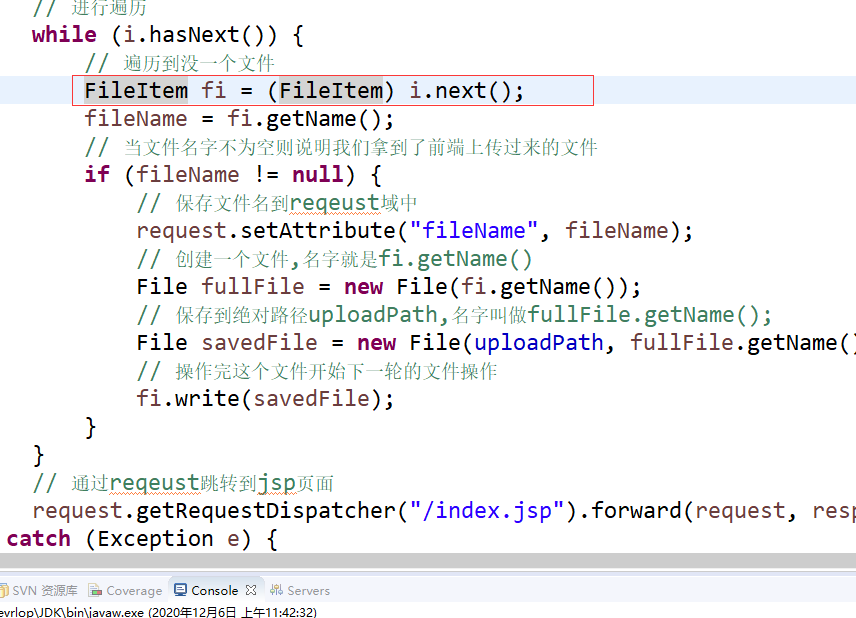Click the 'catch (Exception e) {' line
The width and height of the screenshot is (856, 618).
[142, 539]
